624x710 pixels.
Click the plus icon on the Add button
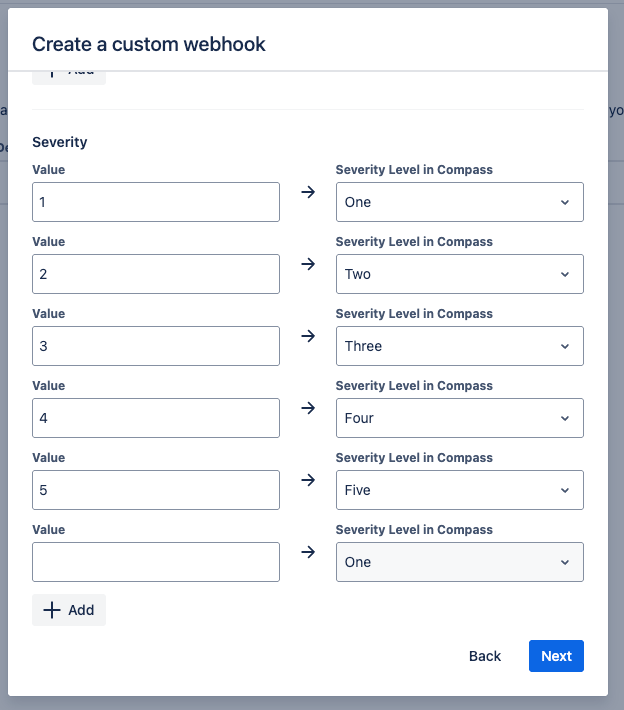click(52, 610)
